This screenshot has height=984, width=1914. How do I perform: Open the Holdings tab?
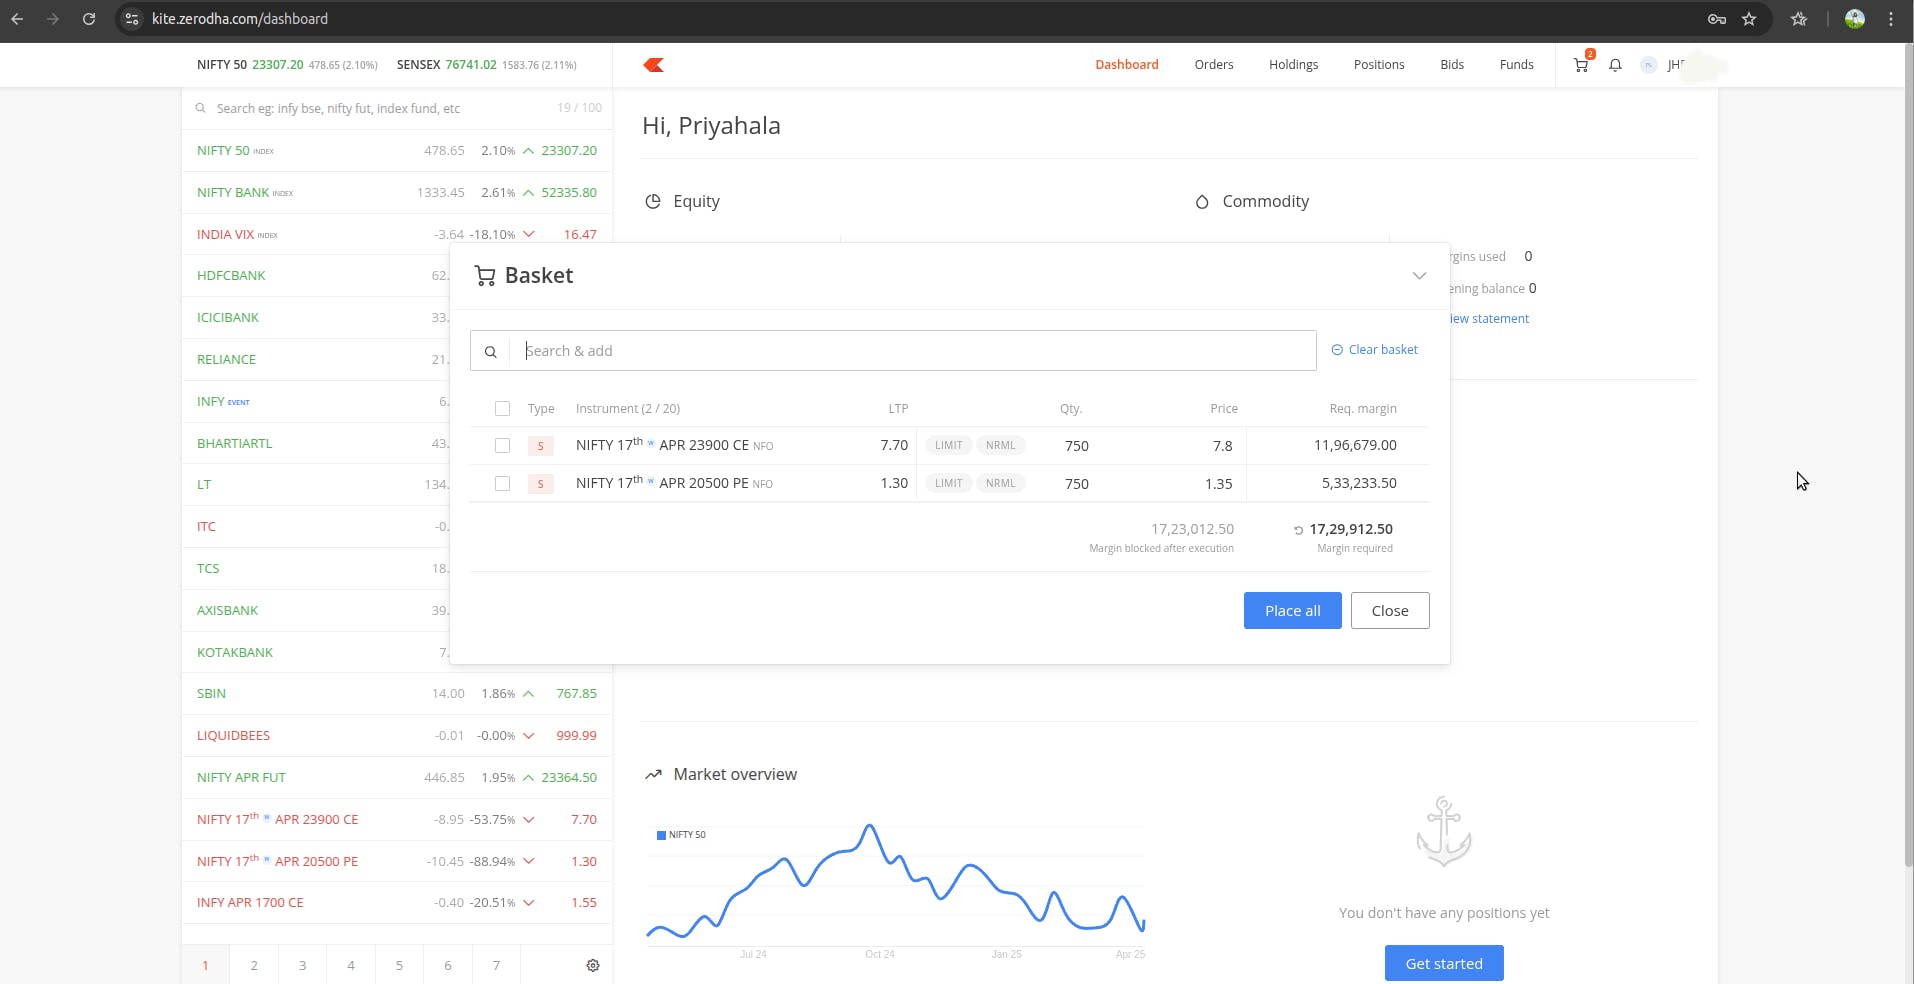pyautogui.click(x=1293, y=65)
